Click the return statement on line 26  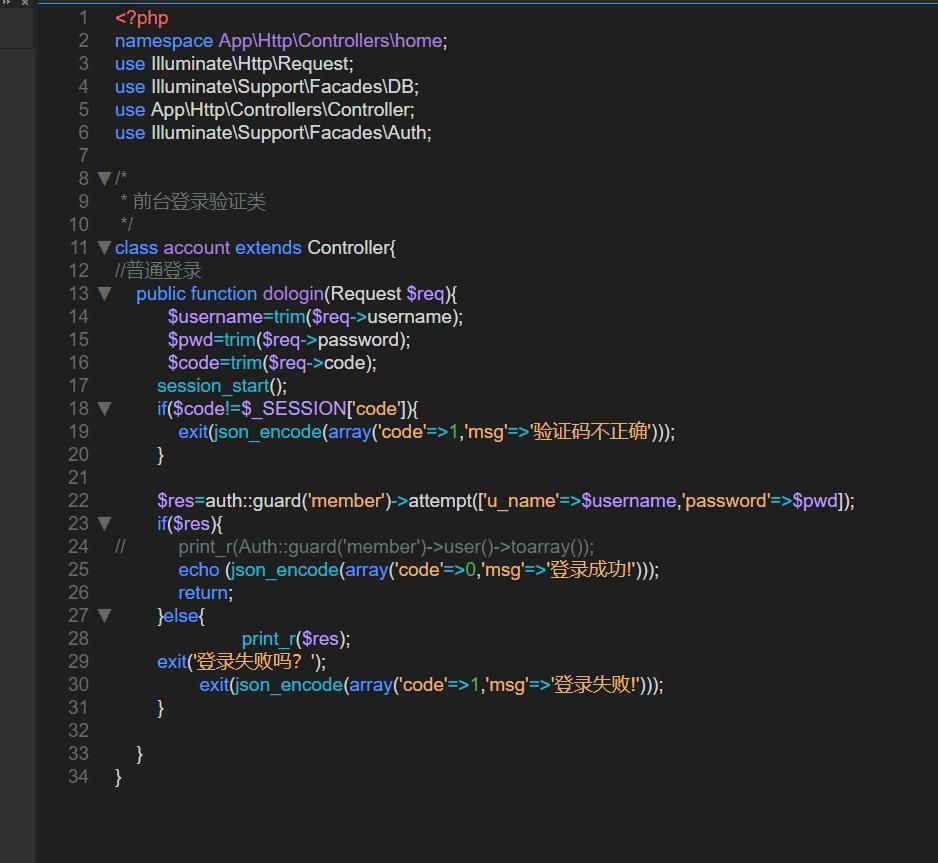pyautogui.click(x=199, y=592)
